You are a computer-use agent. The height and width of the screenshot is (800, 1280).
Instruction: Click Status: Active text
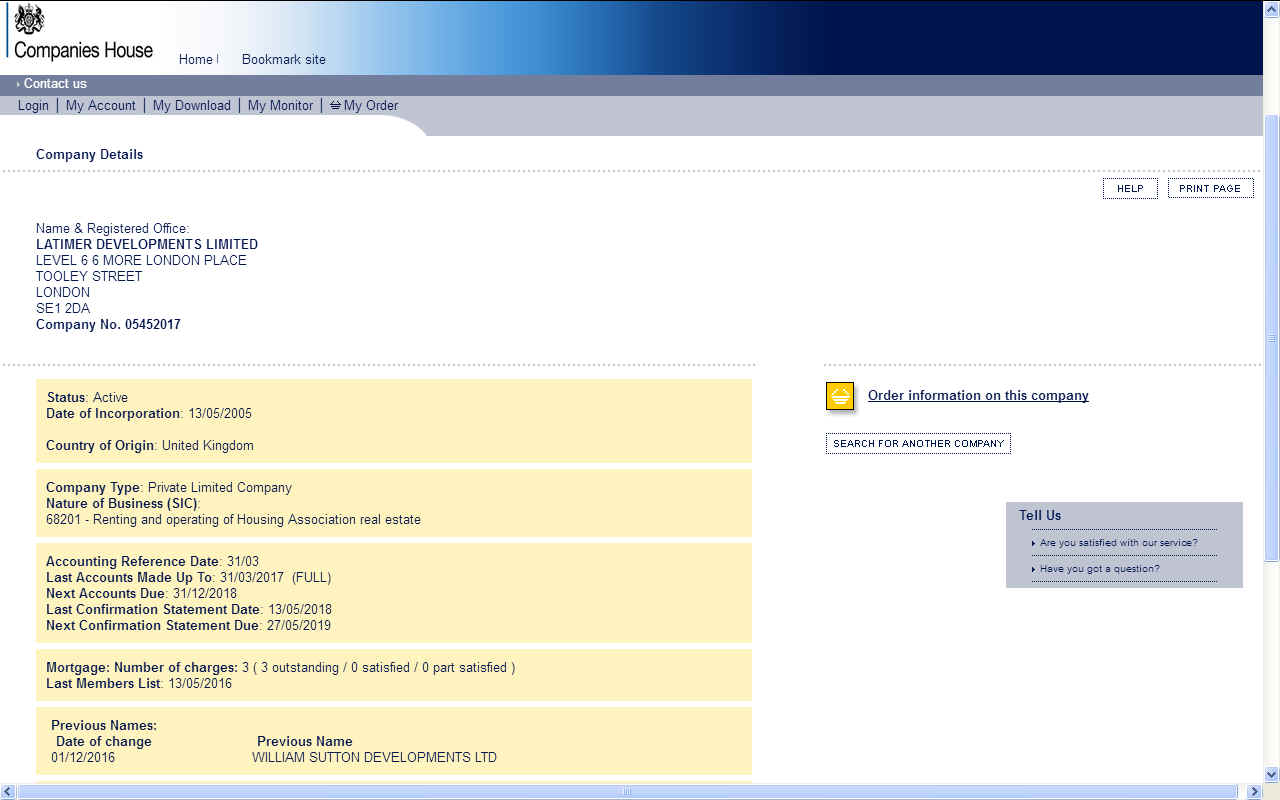click(87, 398)
